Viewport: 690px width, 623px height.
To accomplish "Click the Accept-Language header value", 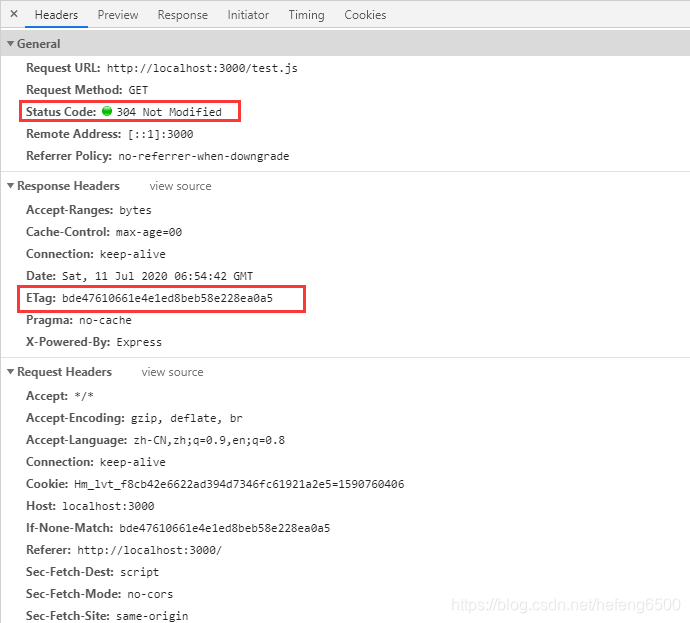I will 209,440.
